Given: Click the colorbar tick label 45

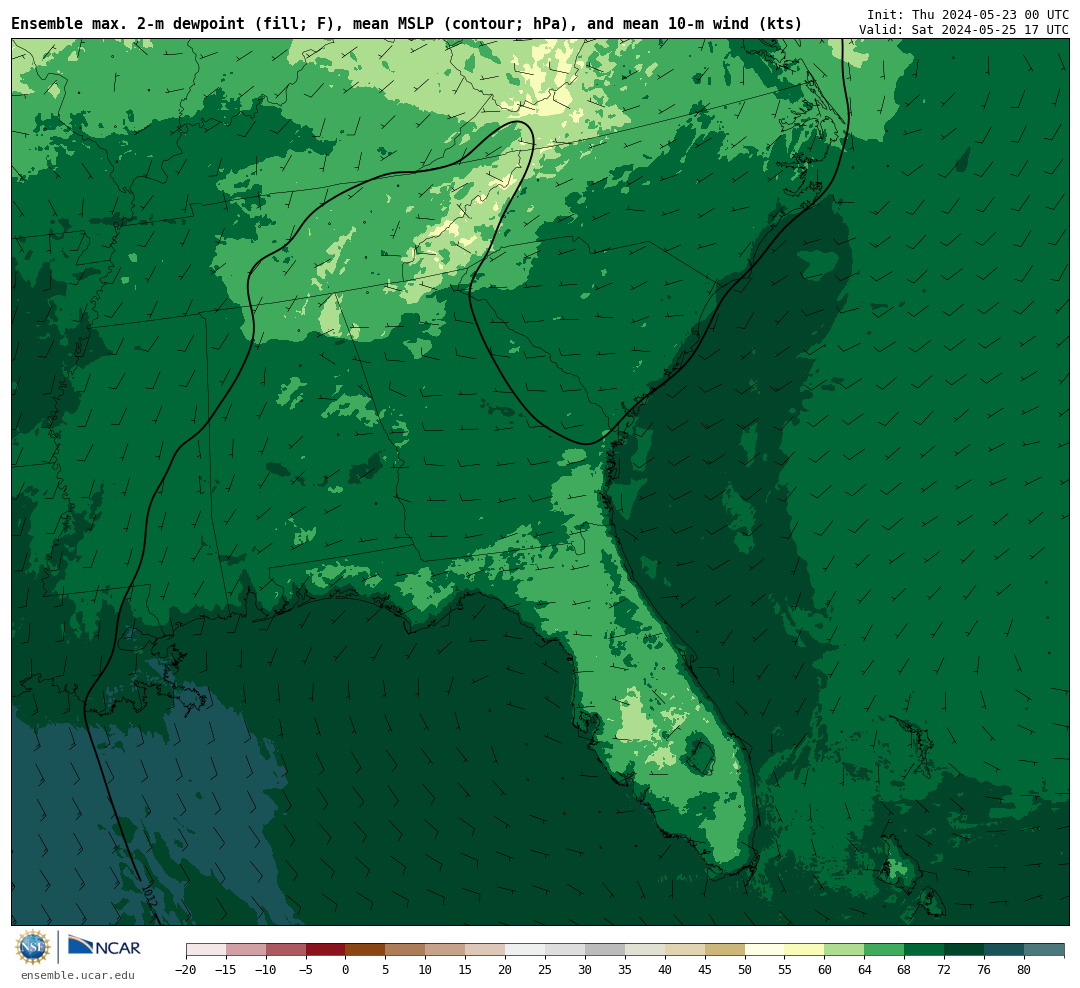Looking at the screenshot, I should [x=705, y=969].
